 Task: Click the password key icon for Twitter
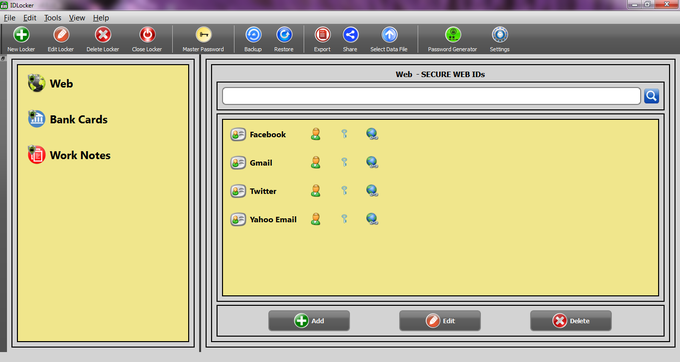(x=344, y=190)
